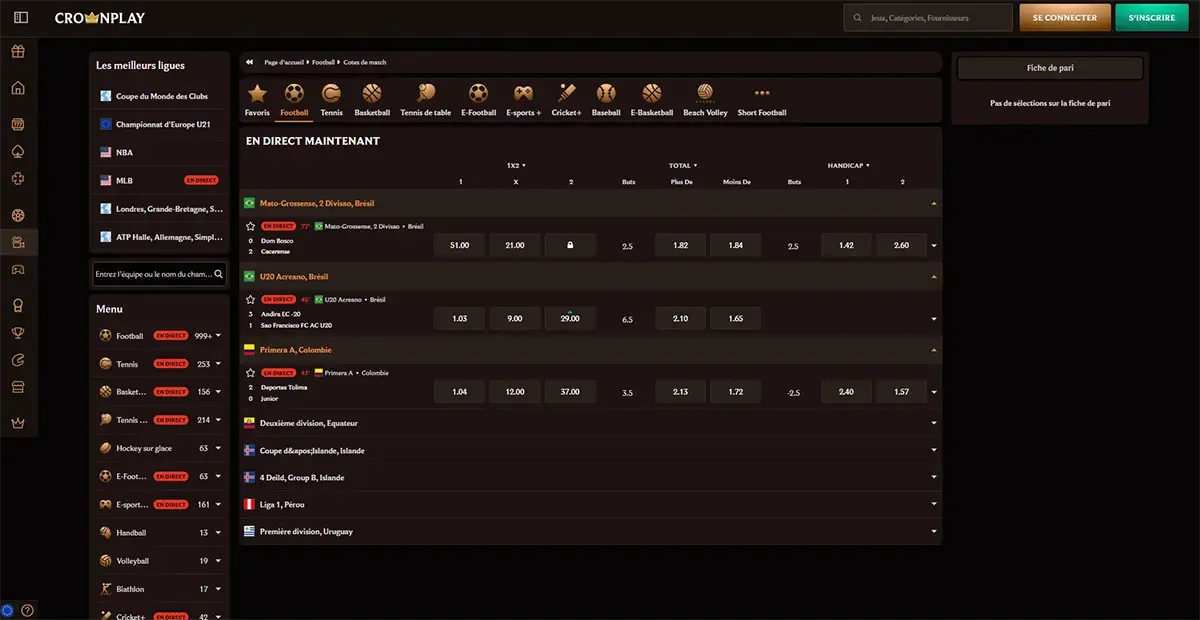The image size is (1200, 620).
Task: Select odds 51.00 for Dom Bosco win
Action: [x=460, y=245]
